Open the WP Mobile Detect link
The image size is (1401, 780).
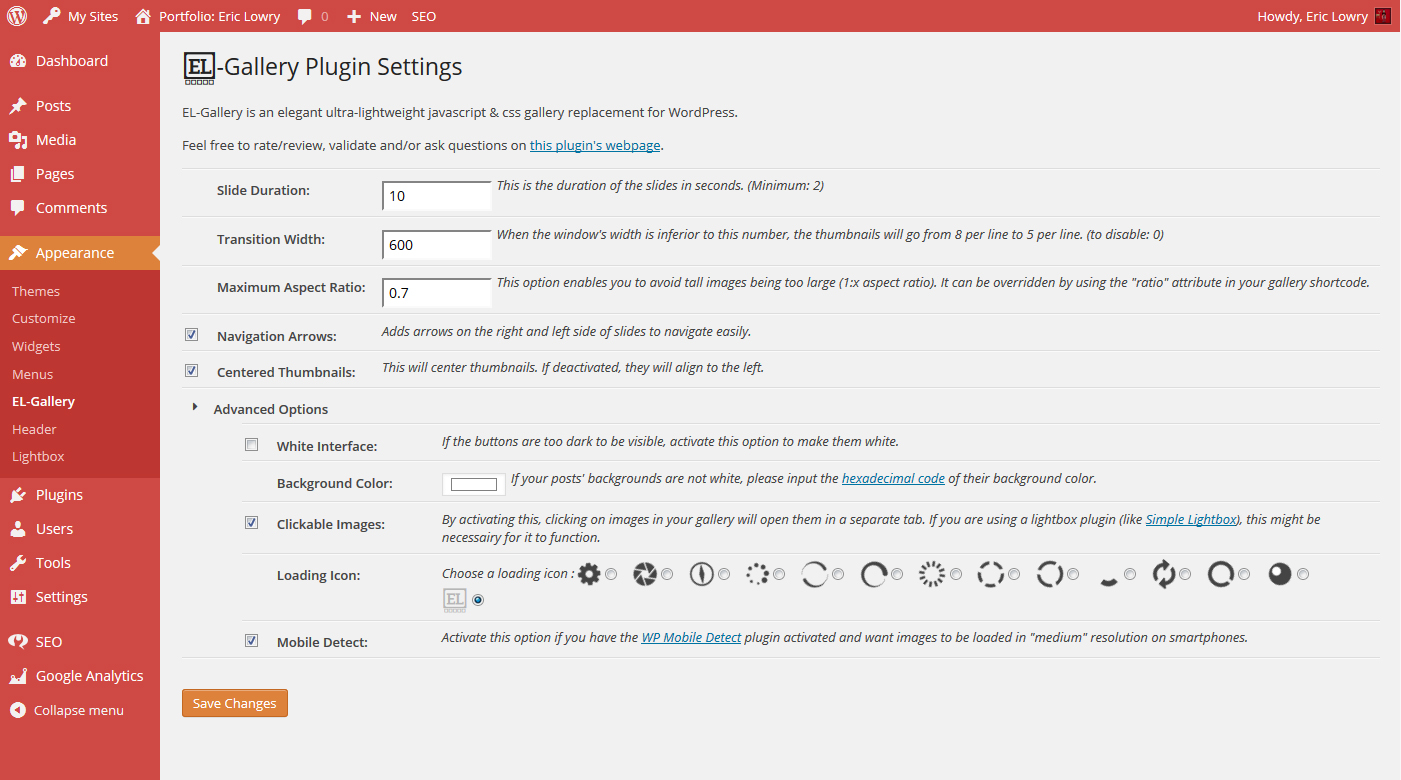pyautogui.click(x=691, y=637)
